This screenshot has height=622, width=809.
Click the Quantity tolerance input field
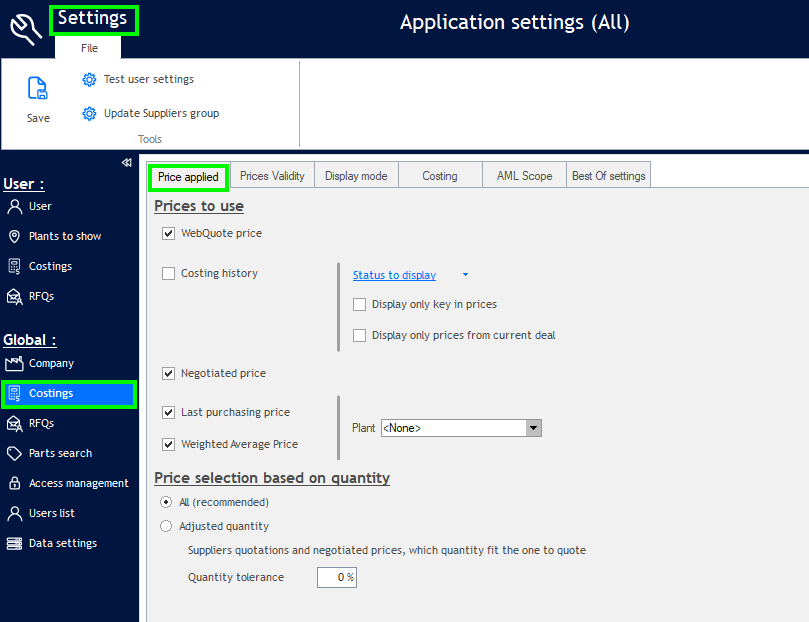coord(336,577)
